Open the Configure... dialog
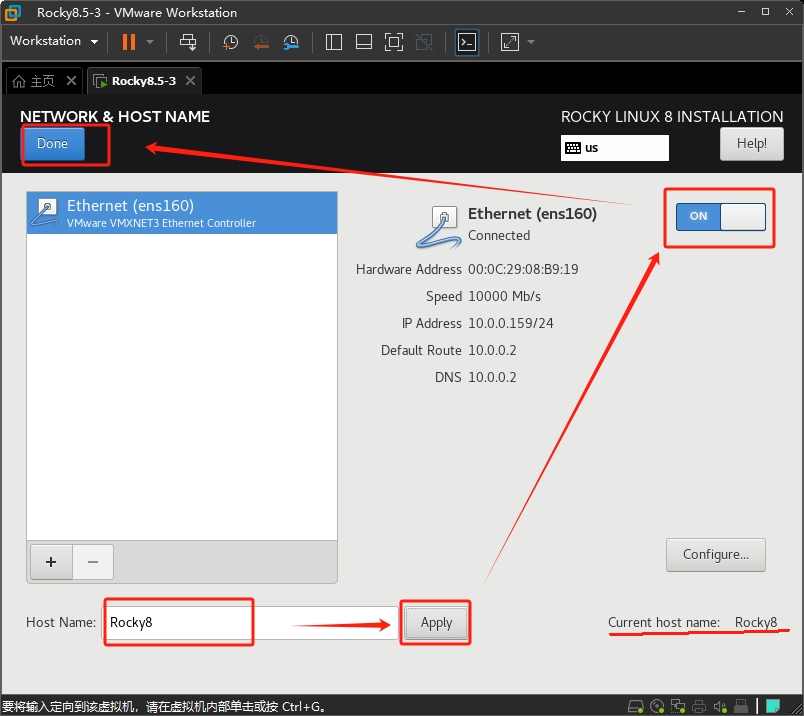804x716 pixels. click(716, 554)
